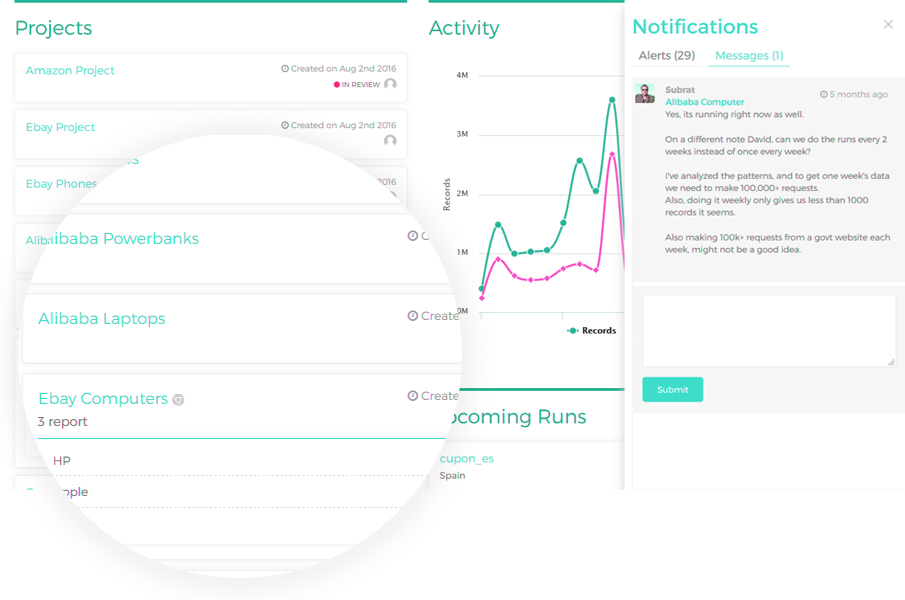Open the Alibaba Laptops project
This screenshot has width=905, height=600.
coord(102,318)
